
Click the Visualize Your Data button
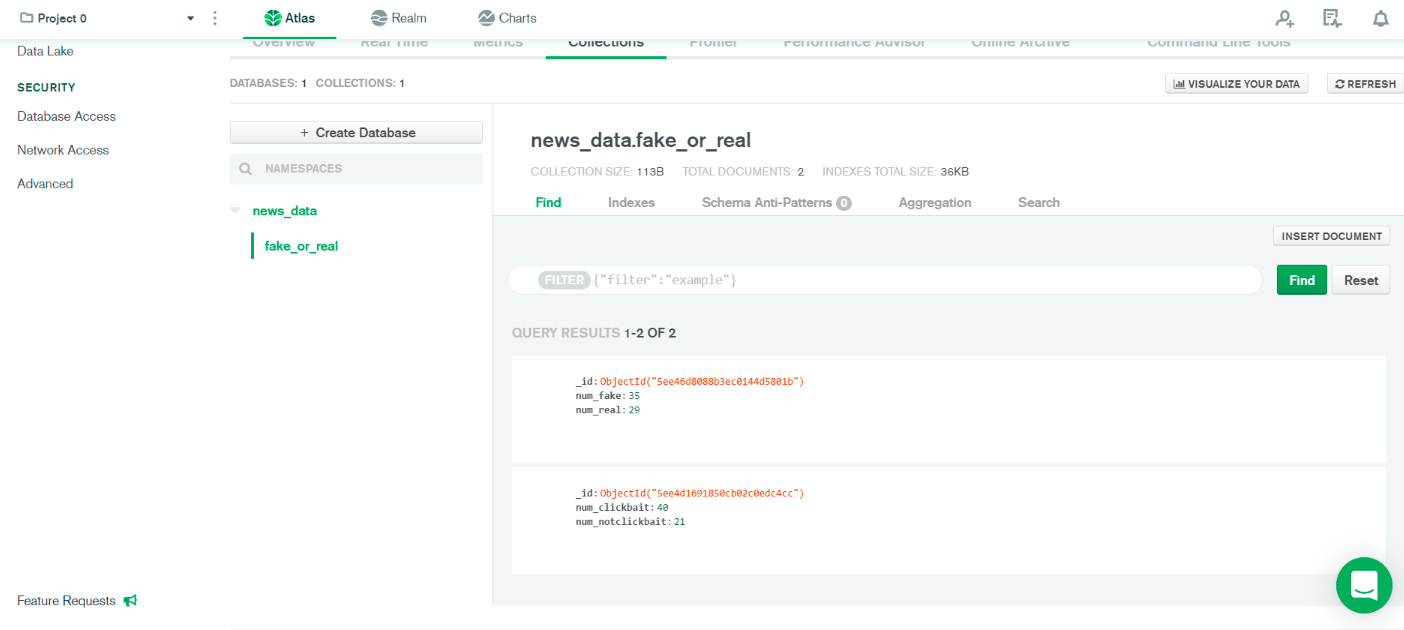[1236, 84]
